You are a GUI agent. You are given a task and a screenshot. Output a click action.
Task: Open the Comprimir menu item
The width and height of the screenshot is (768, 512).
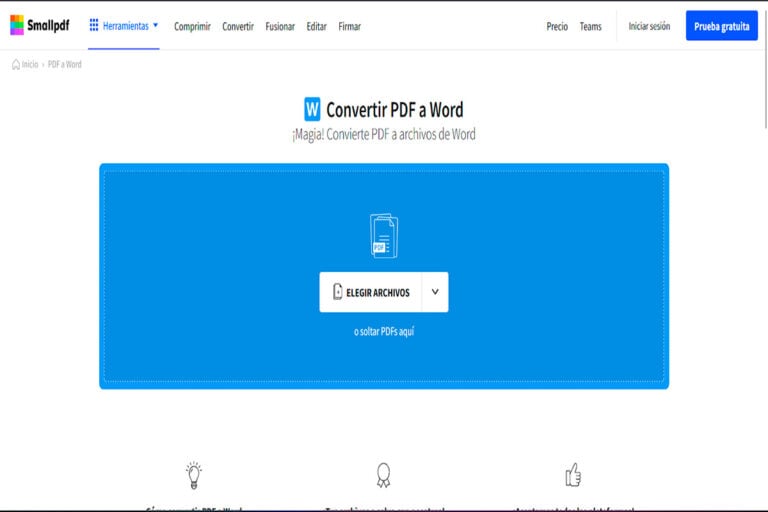[x=192, y=26]
